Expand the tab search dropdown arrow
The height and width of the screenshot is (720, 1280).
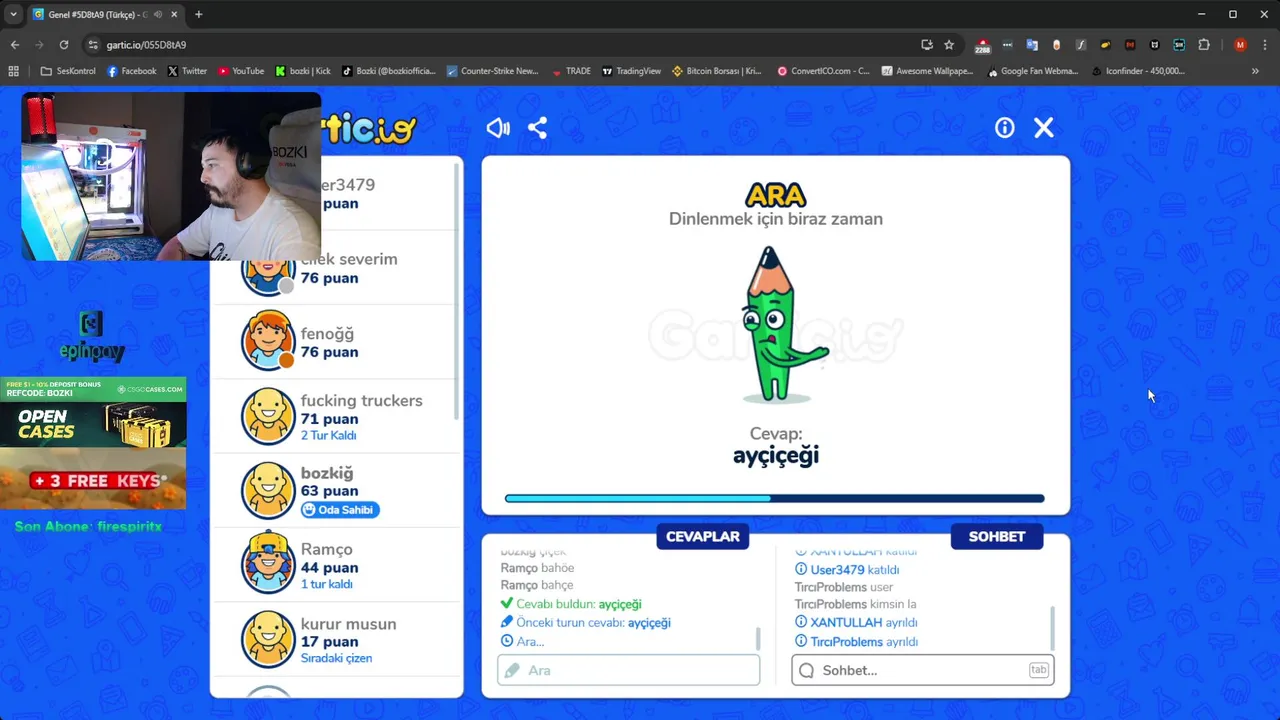click(13, 14)
